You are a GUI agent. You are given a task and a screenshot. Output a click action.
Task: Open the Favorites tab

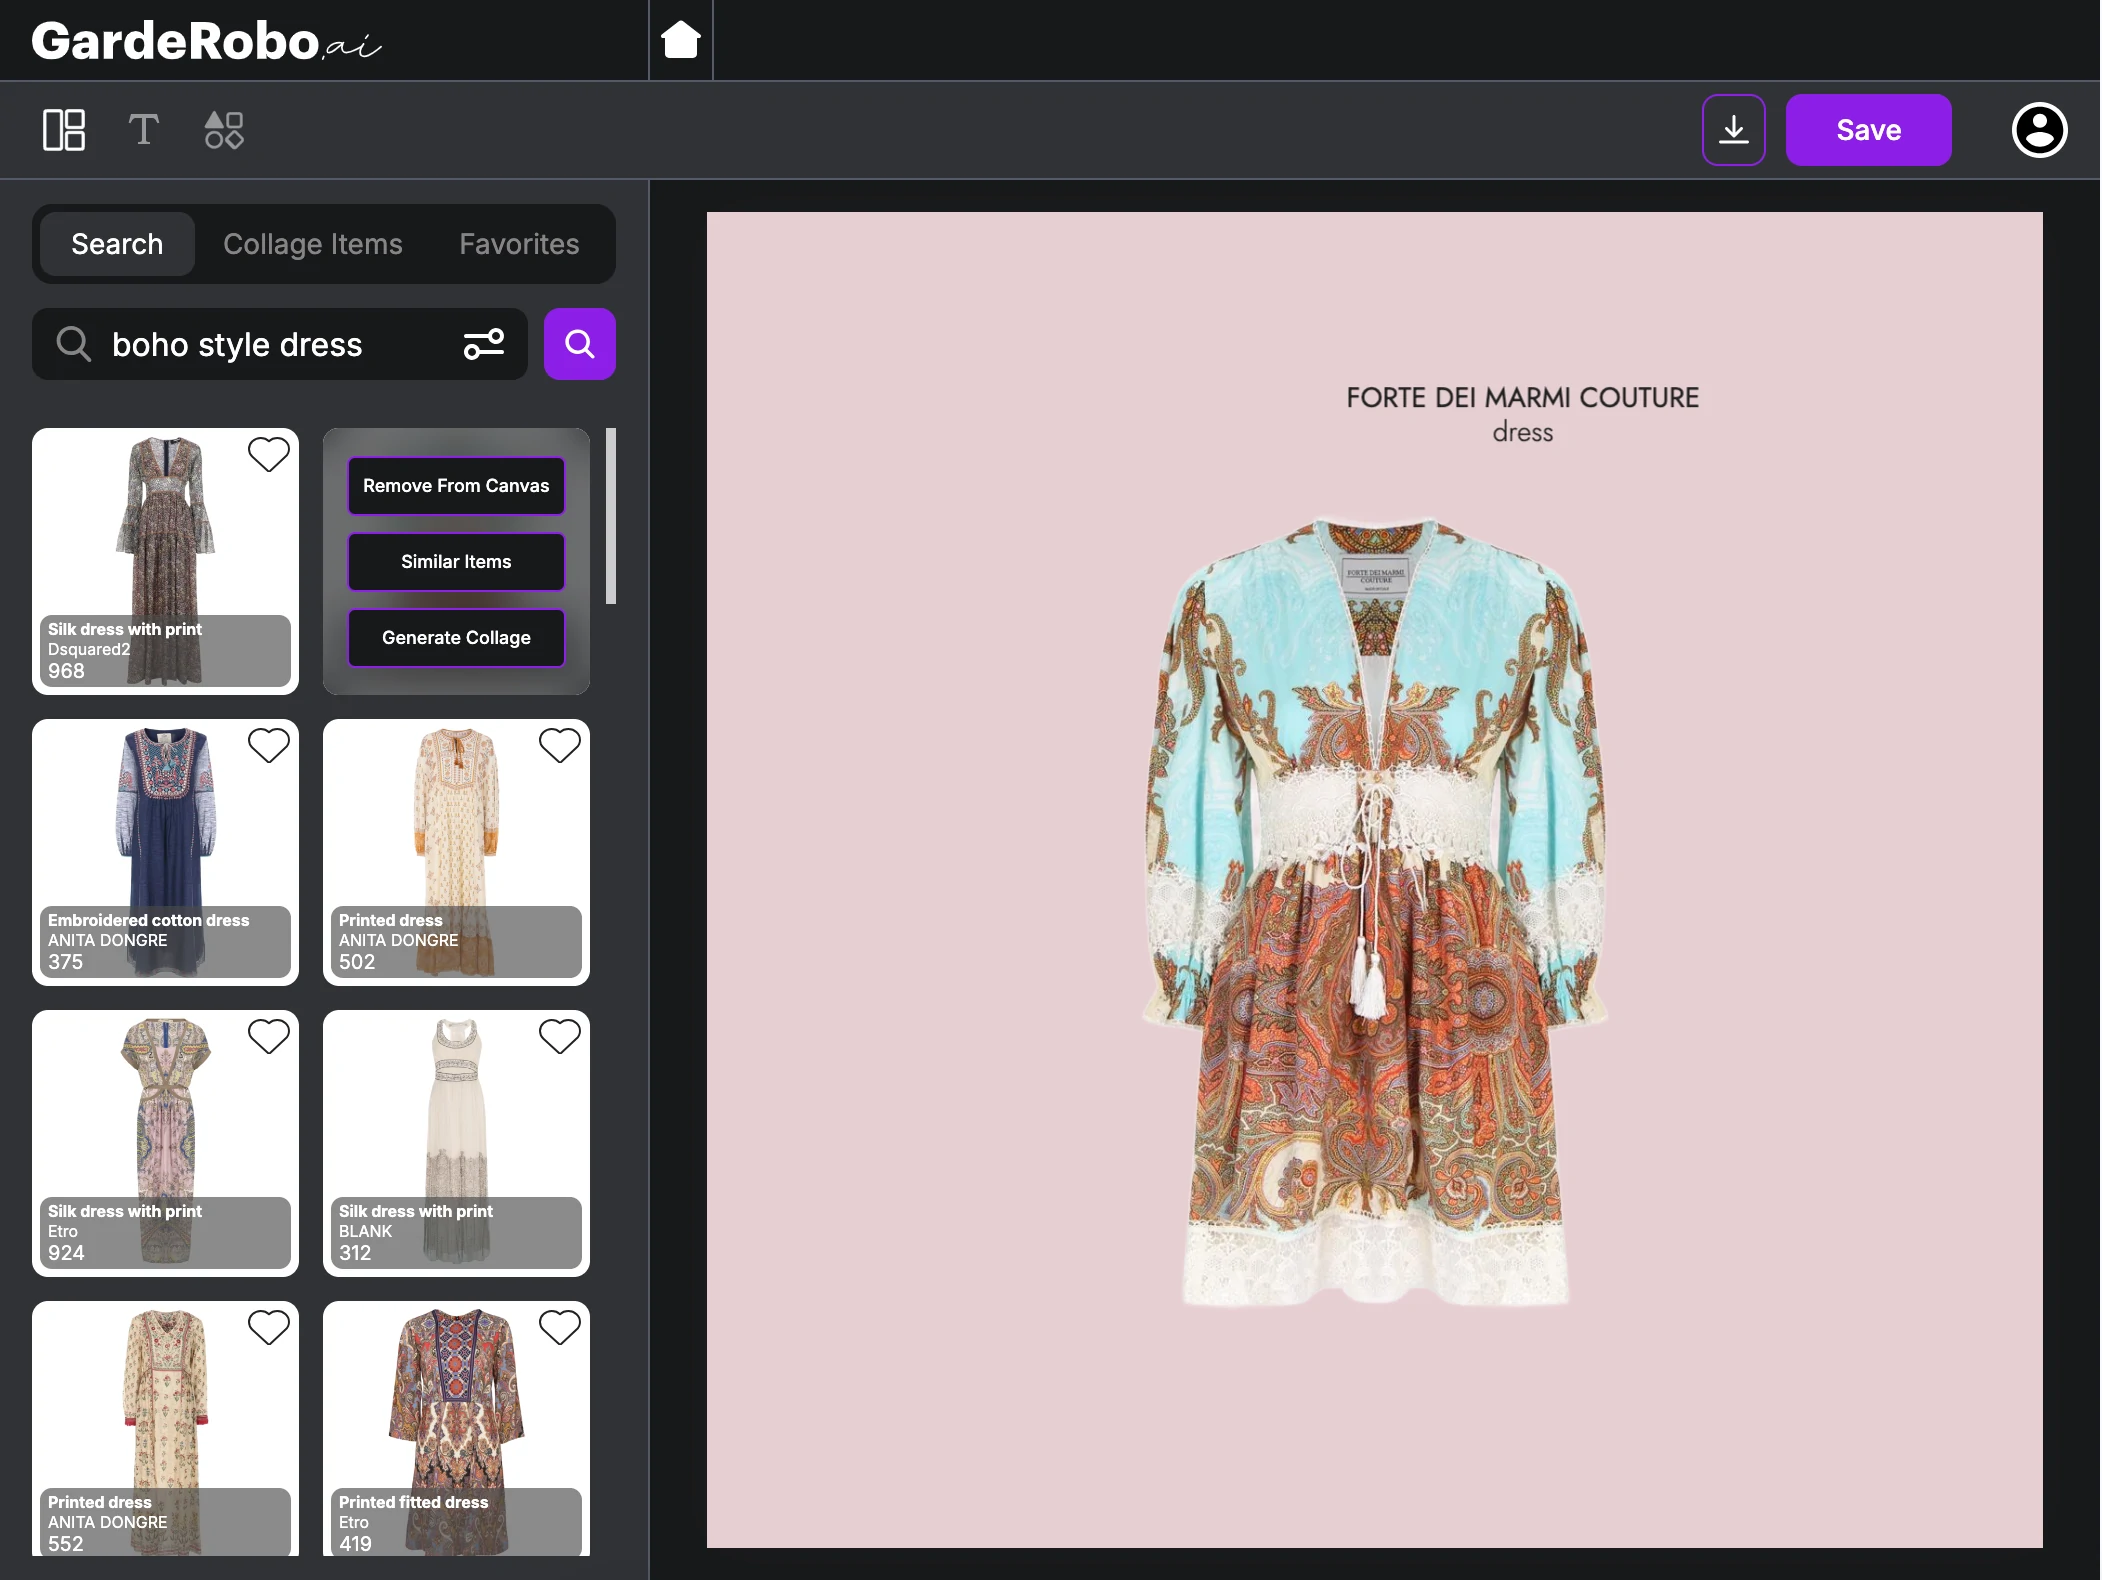tap(519, 244)
